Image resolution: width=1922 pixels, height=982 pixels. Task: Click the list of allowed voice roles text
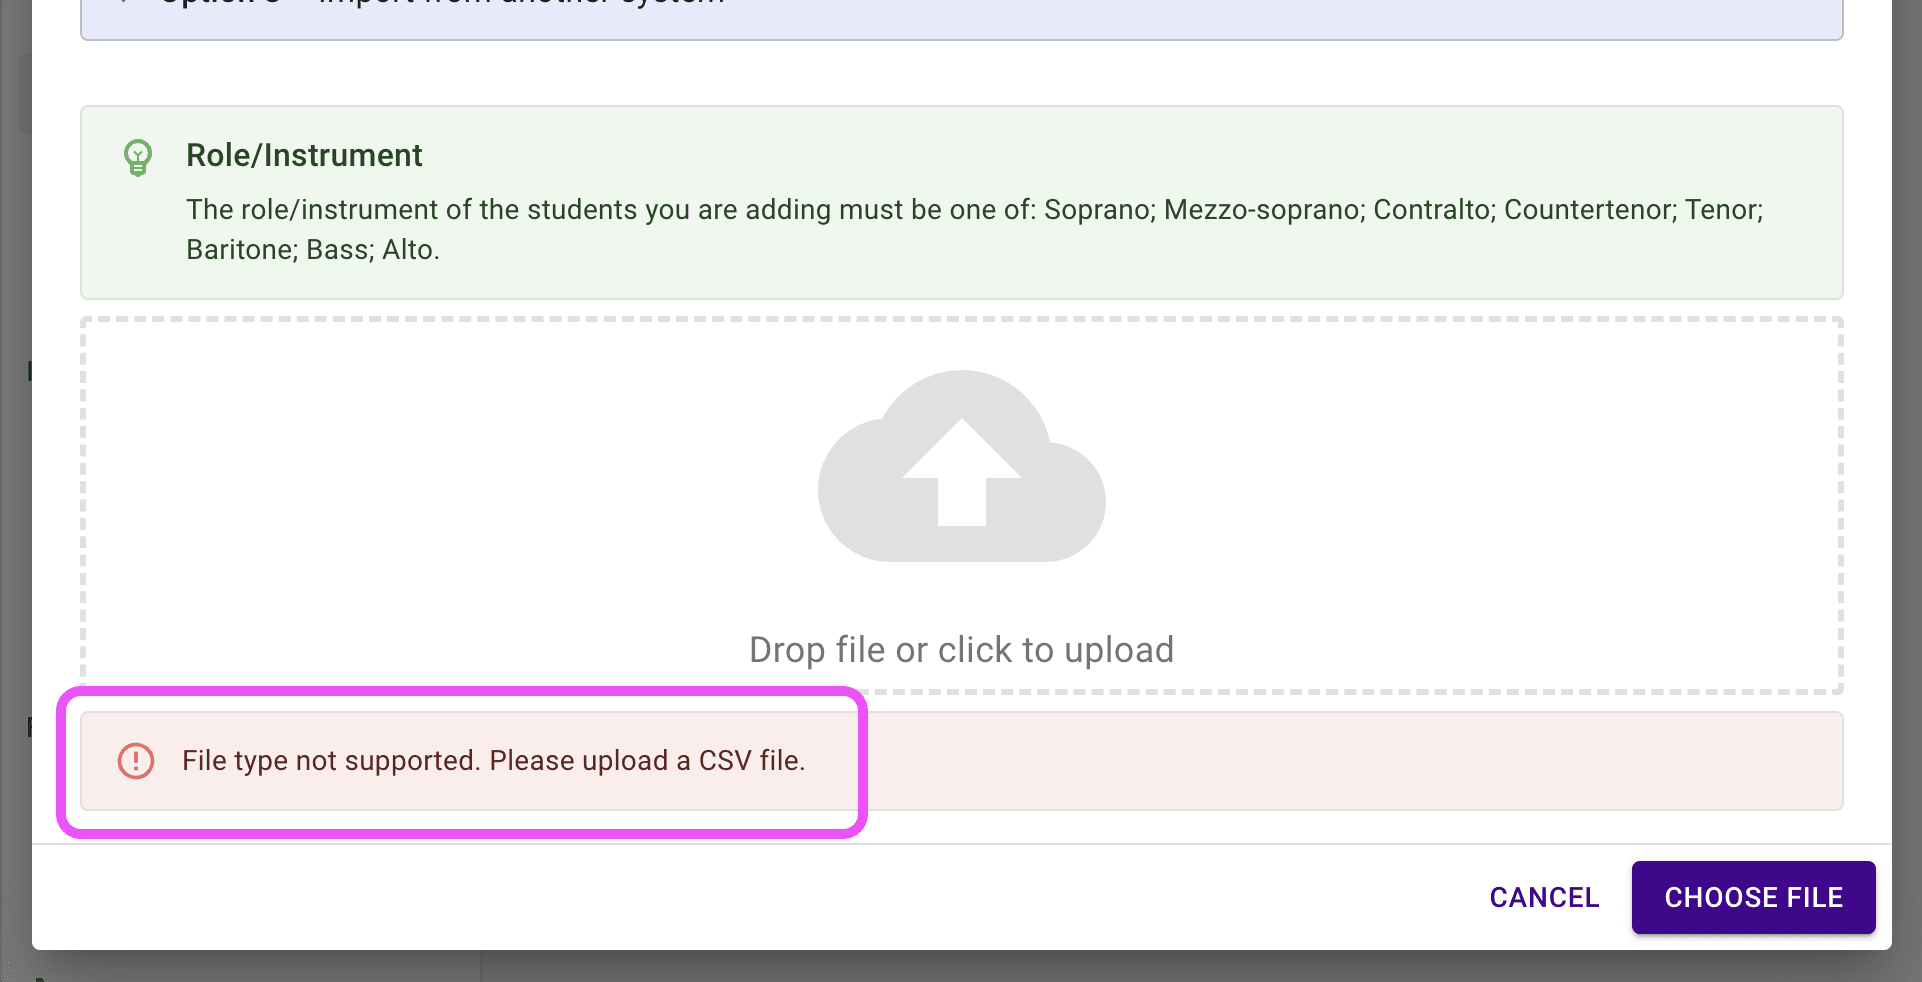coord(974,210)
